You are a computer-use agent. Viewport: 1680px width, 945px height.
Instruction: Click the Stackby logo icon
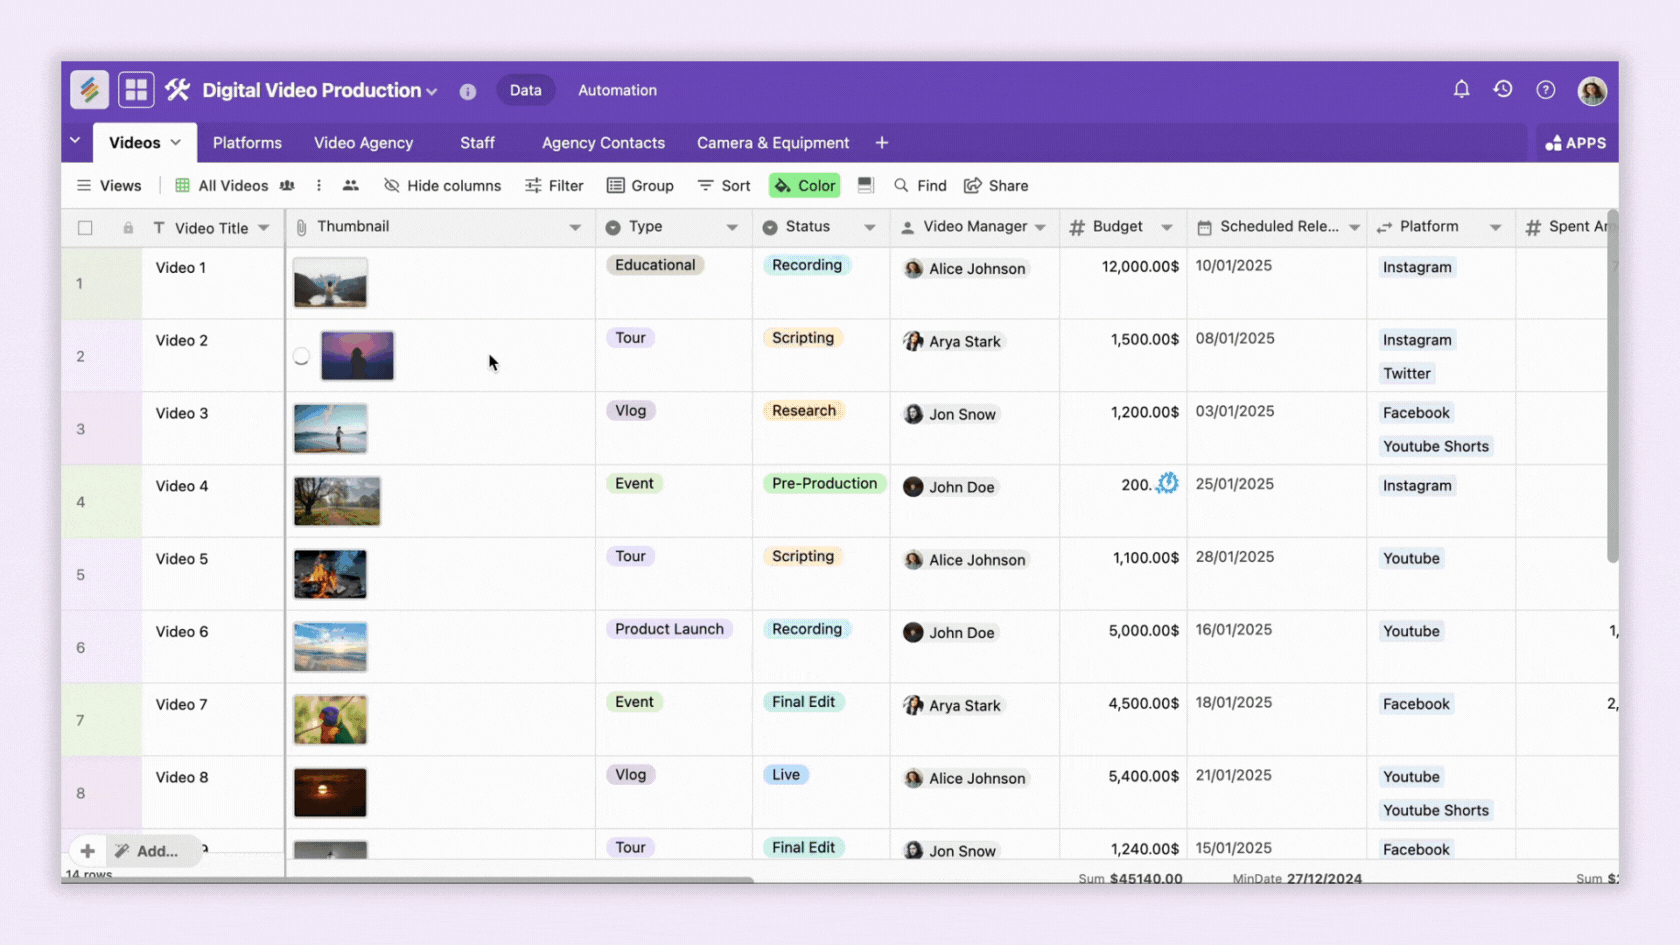click(89, 90)
